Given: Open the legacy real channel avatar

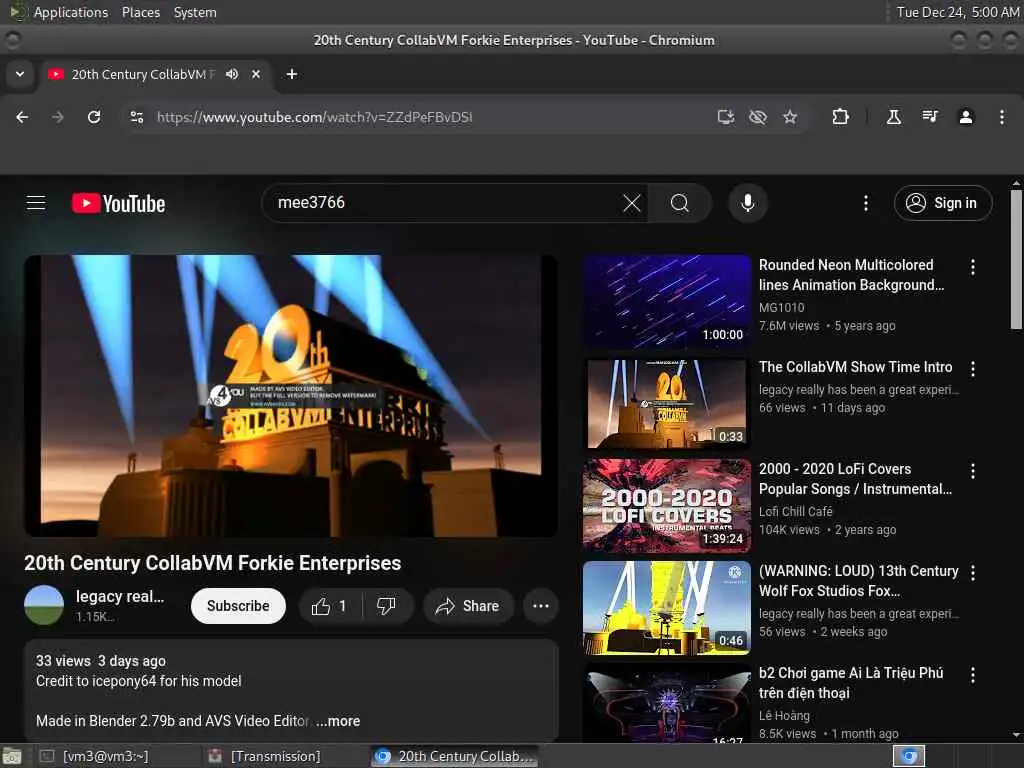Looking at the screenshot, I should pos(44,605).
